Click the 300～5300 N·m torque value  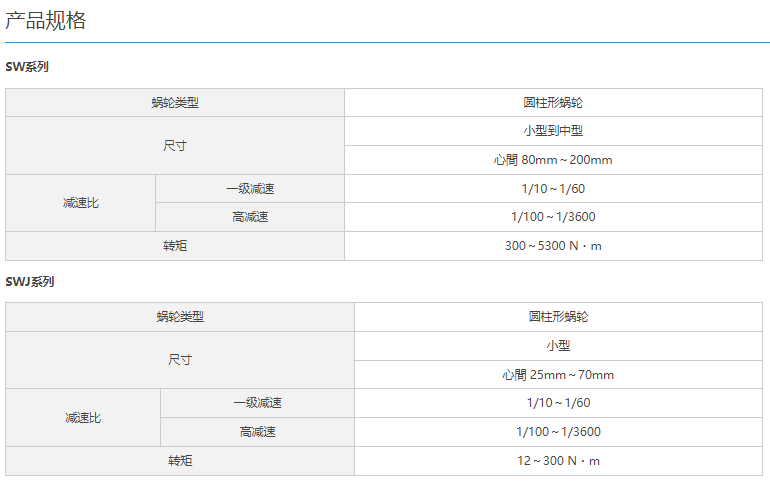click(553, 246)
